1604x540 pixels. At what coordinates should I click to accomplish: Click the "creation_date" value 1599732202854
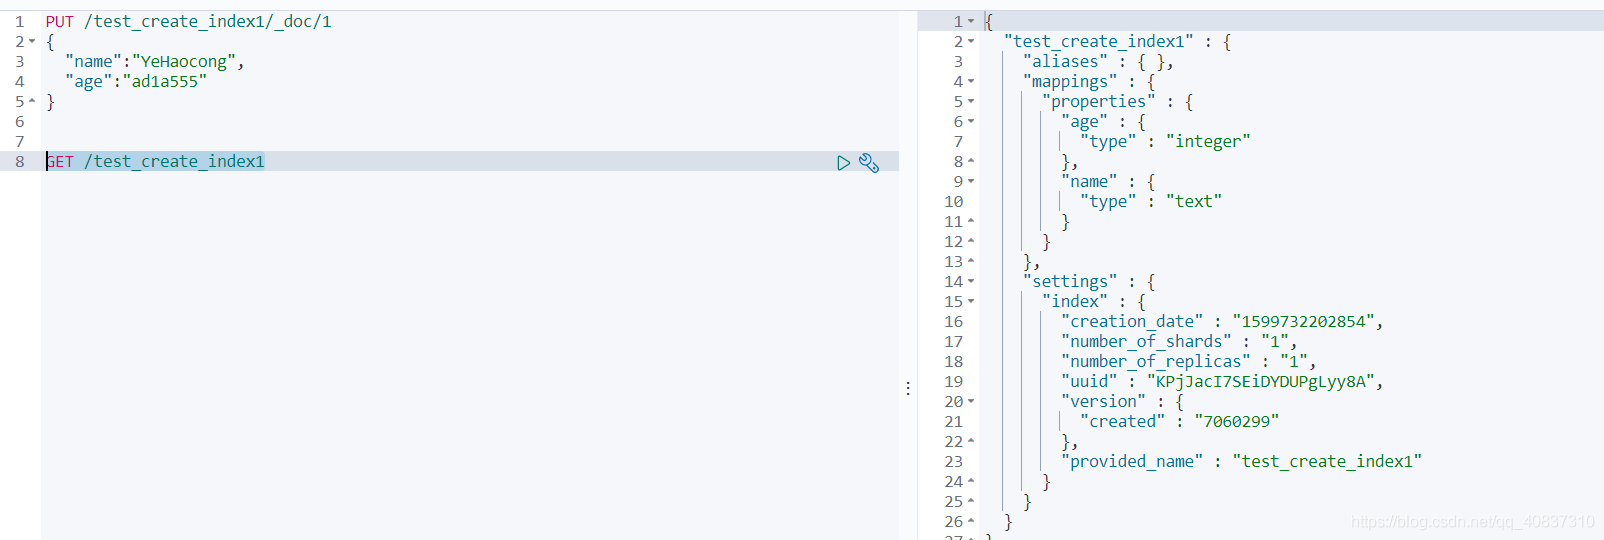pyautogui.click(x=1304, y=321)
